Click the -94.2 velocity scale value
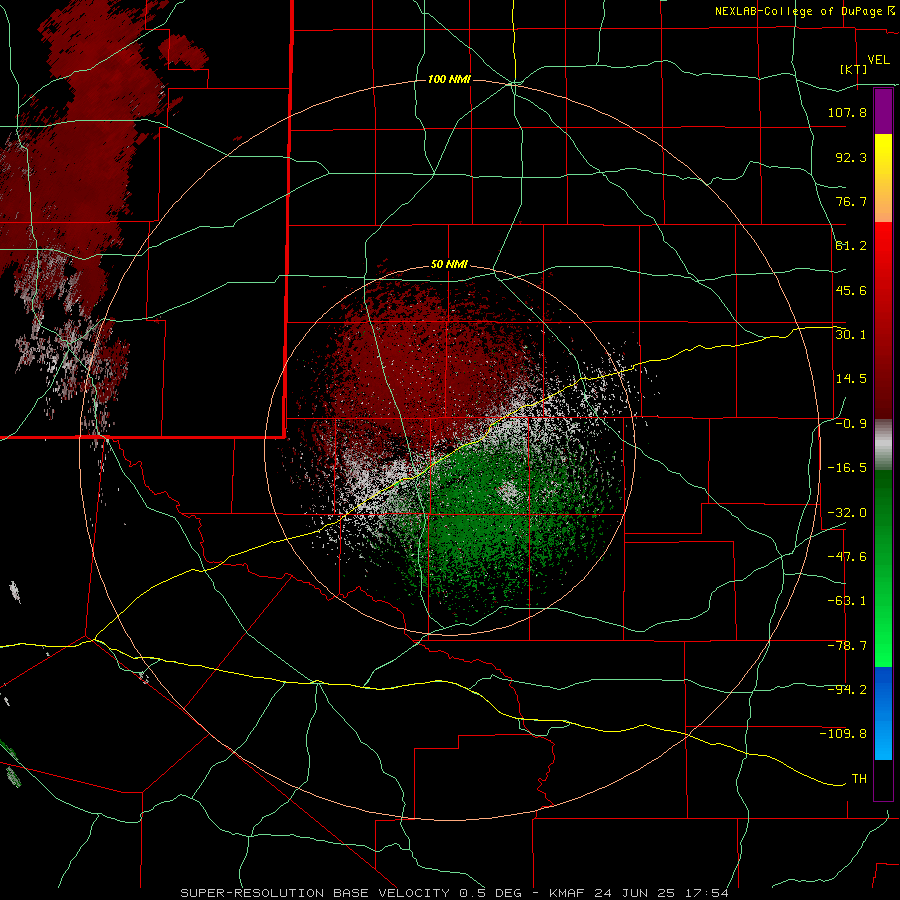This screenshot has width=900, height=900. [847, 690]
